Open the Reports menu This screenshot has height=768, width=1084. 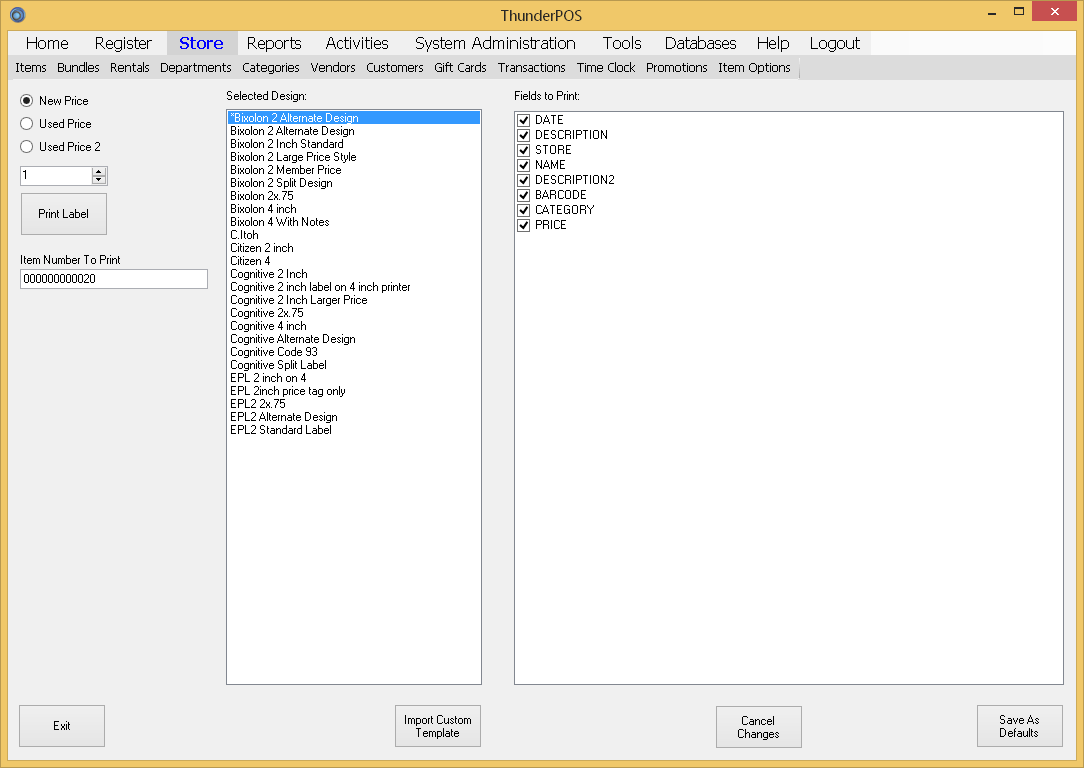(274, 43)
